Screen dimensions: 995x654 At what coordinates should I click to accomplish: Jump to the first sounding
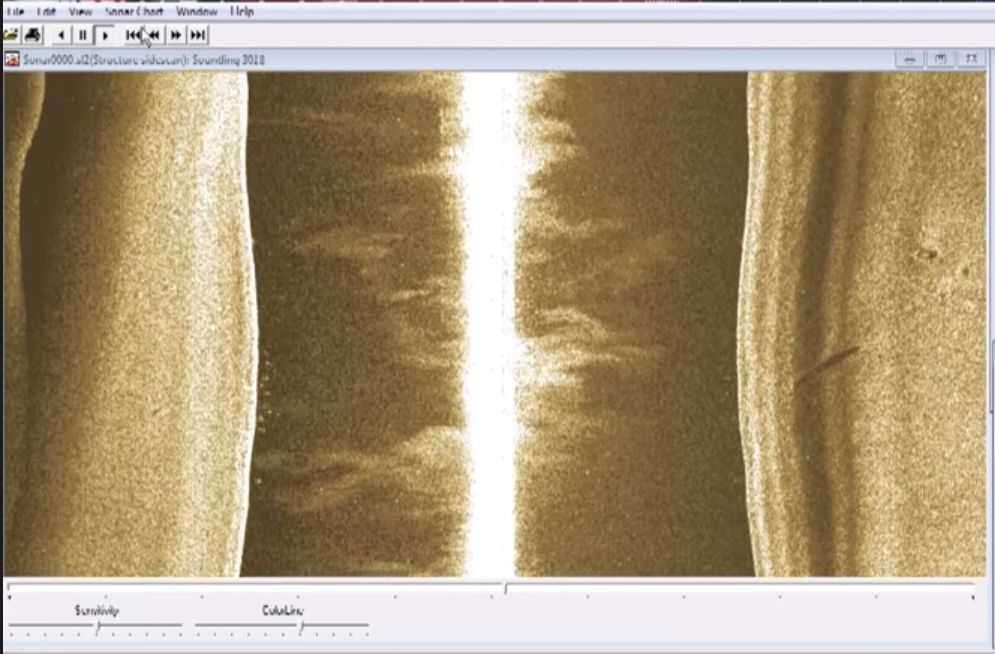133,35
